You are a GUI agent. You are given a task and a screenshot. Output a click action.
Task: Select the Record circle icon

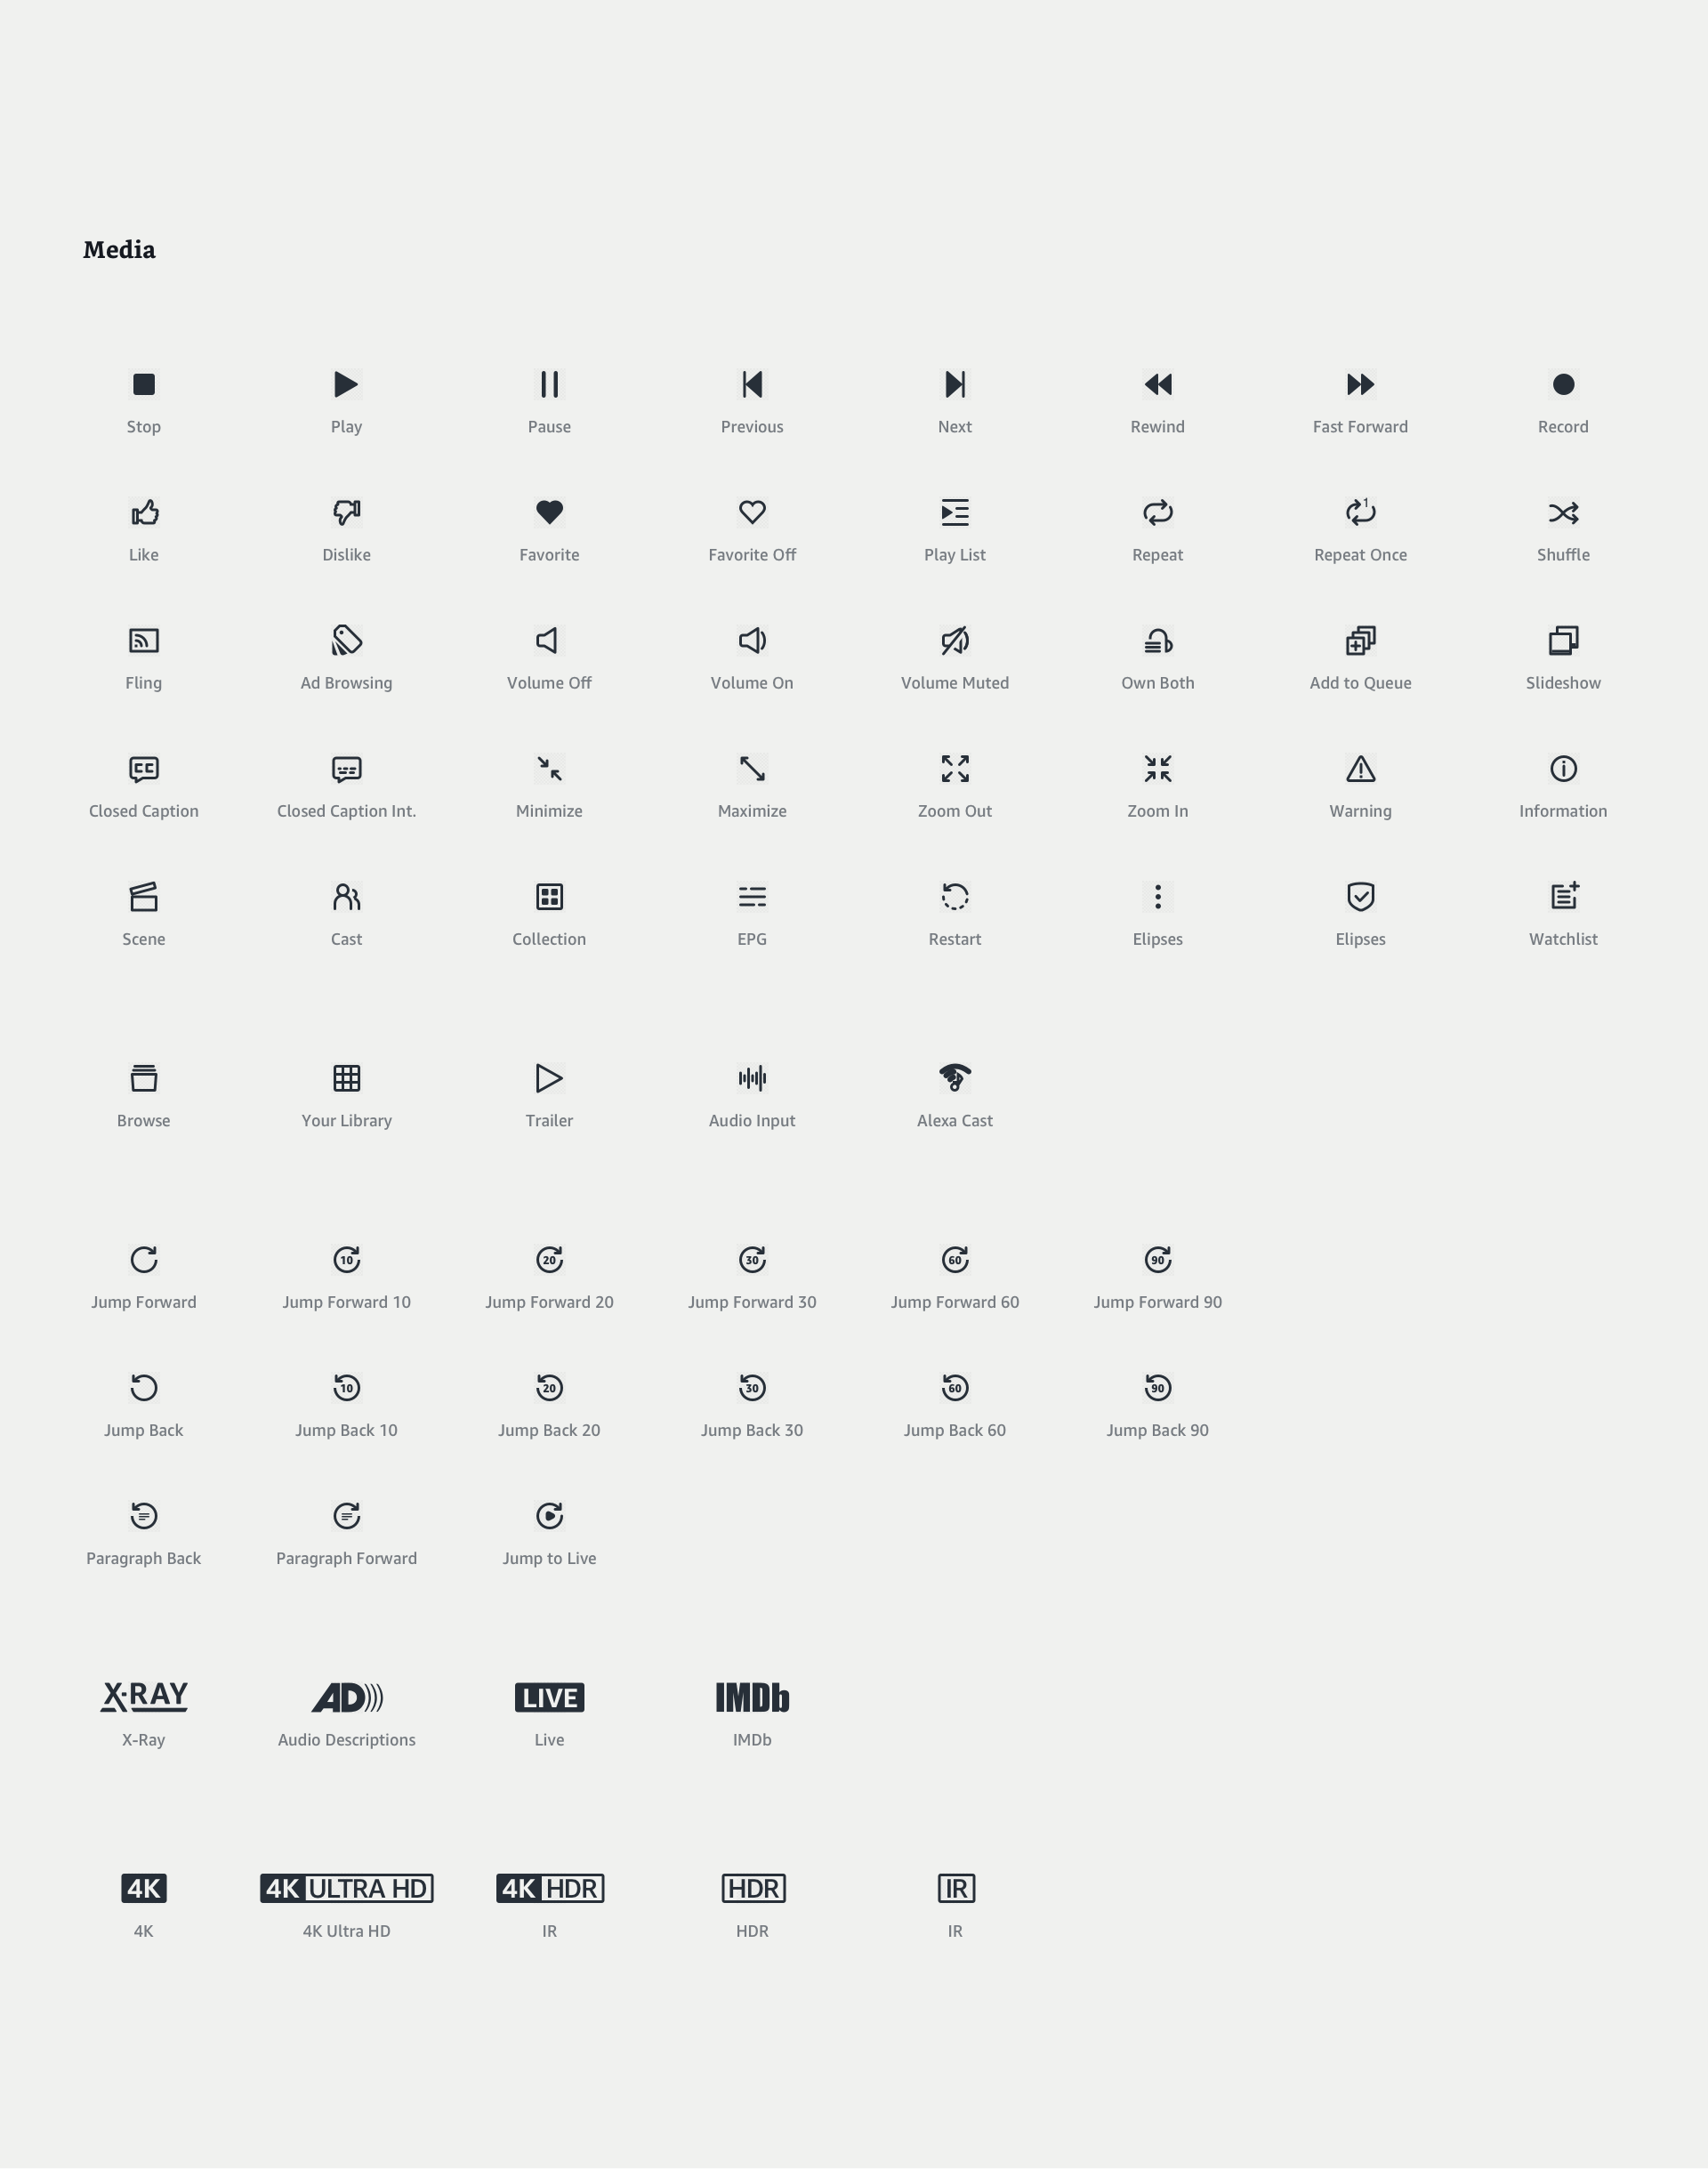click(1563, 384)
